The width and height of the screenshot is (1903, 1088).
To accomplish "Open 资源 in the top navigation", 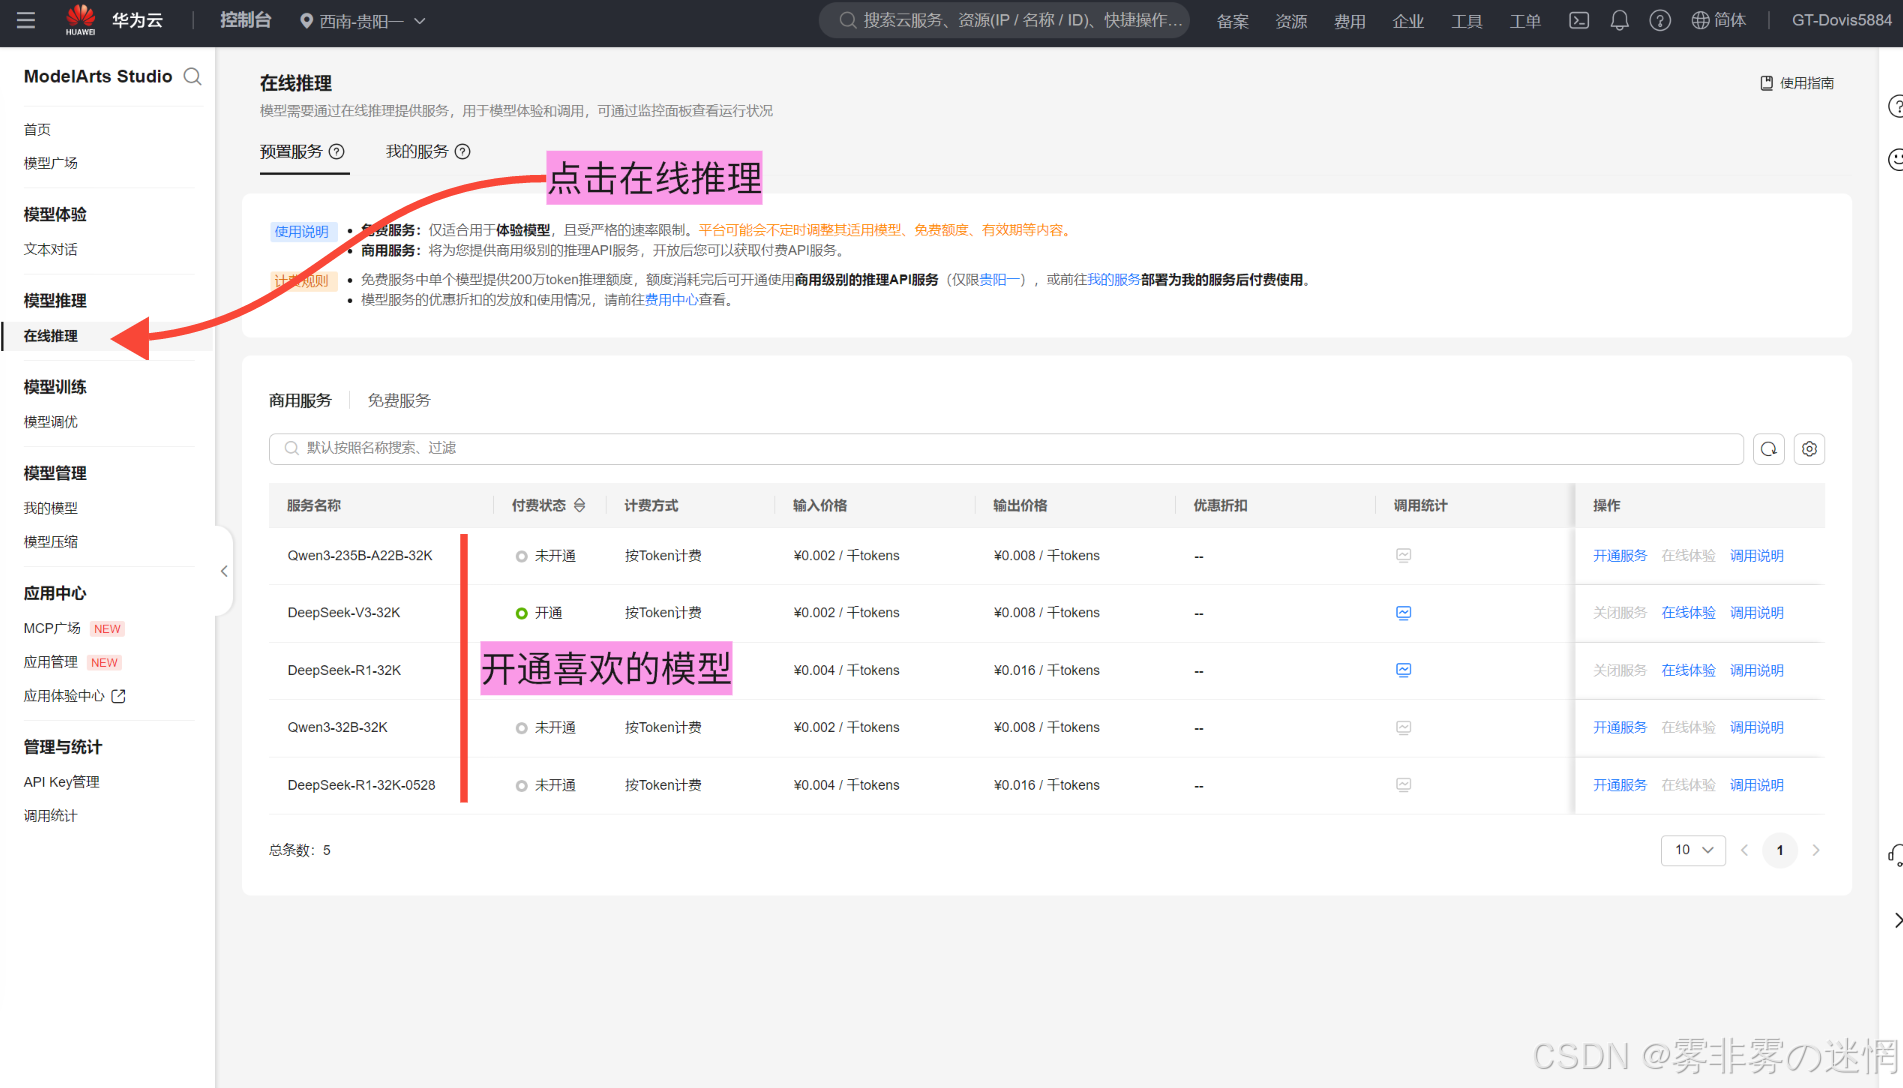I will pyautogui.click(x=1291, y=21).
